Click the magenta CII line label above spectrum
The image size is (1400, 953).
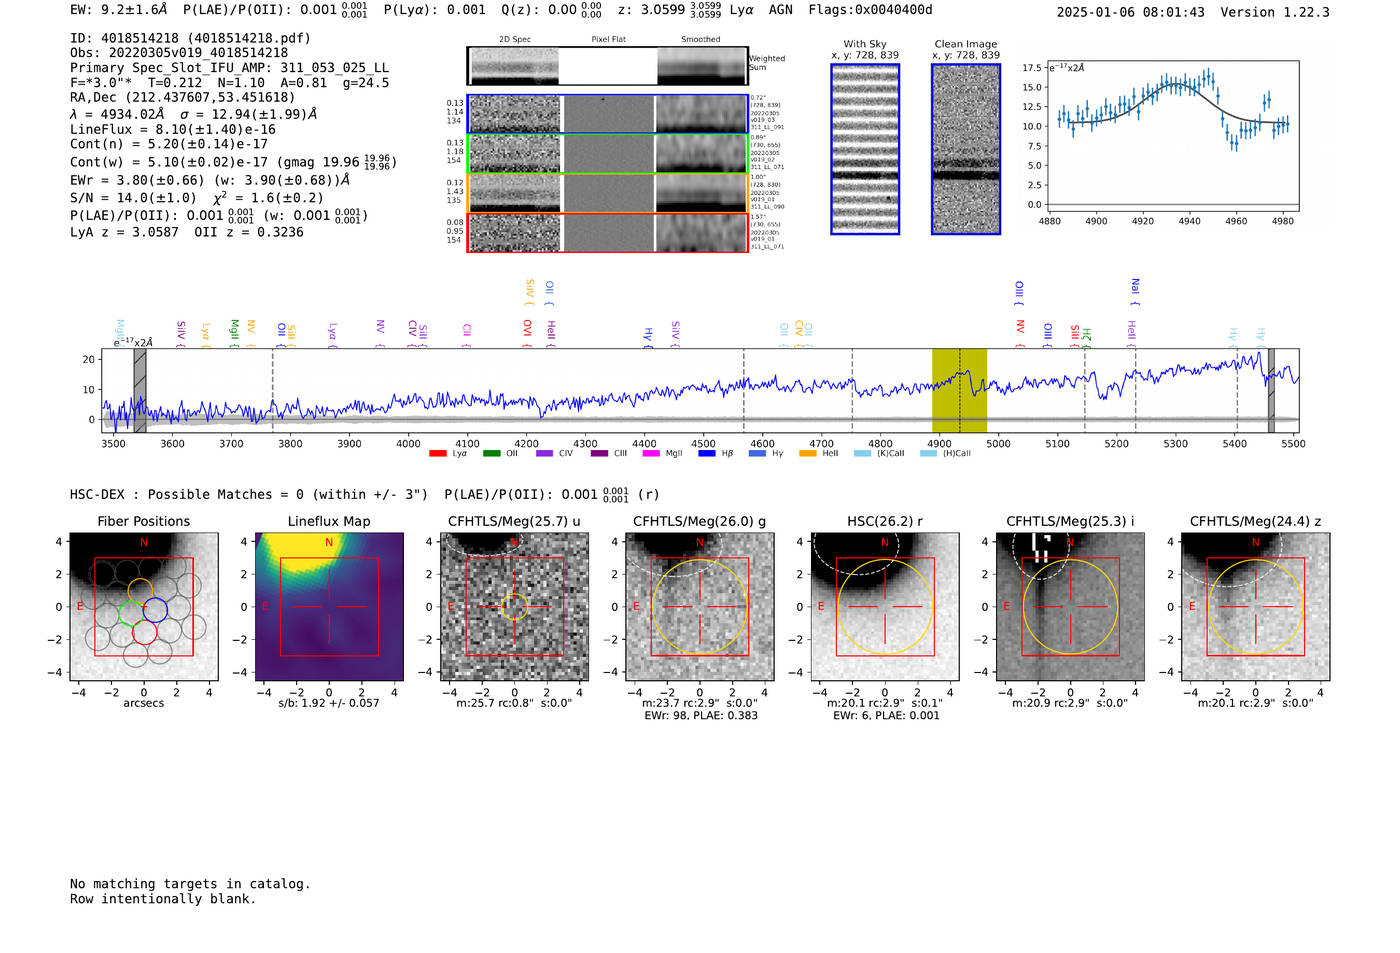tap(467, 335)
